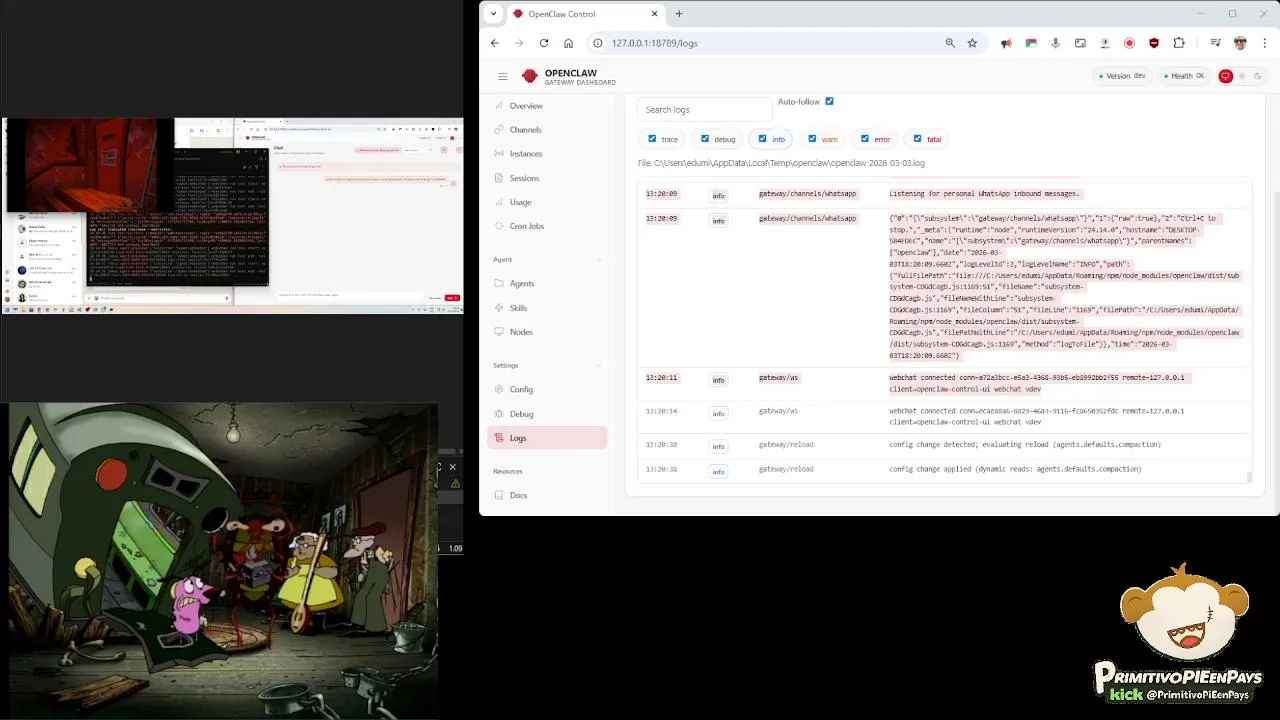Toggle the info log level checkbox
The image size is (1280, 720).
pyautogui.click(x=762, y=139)
